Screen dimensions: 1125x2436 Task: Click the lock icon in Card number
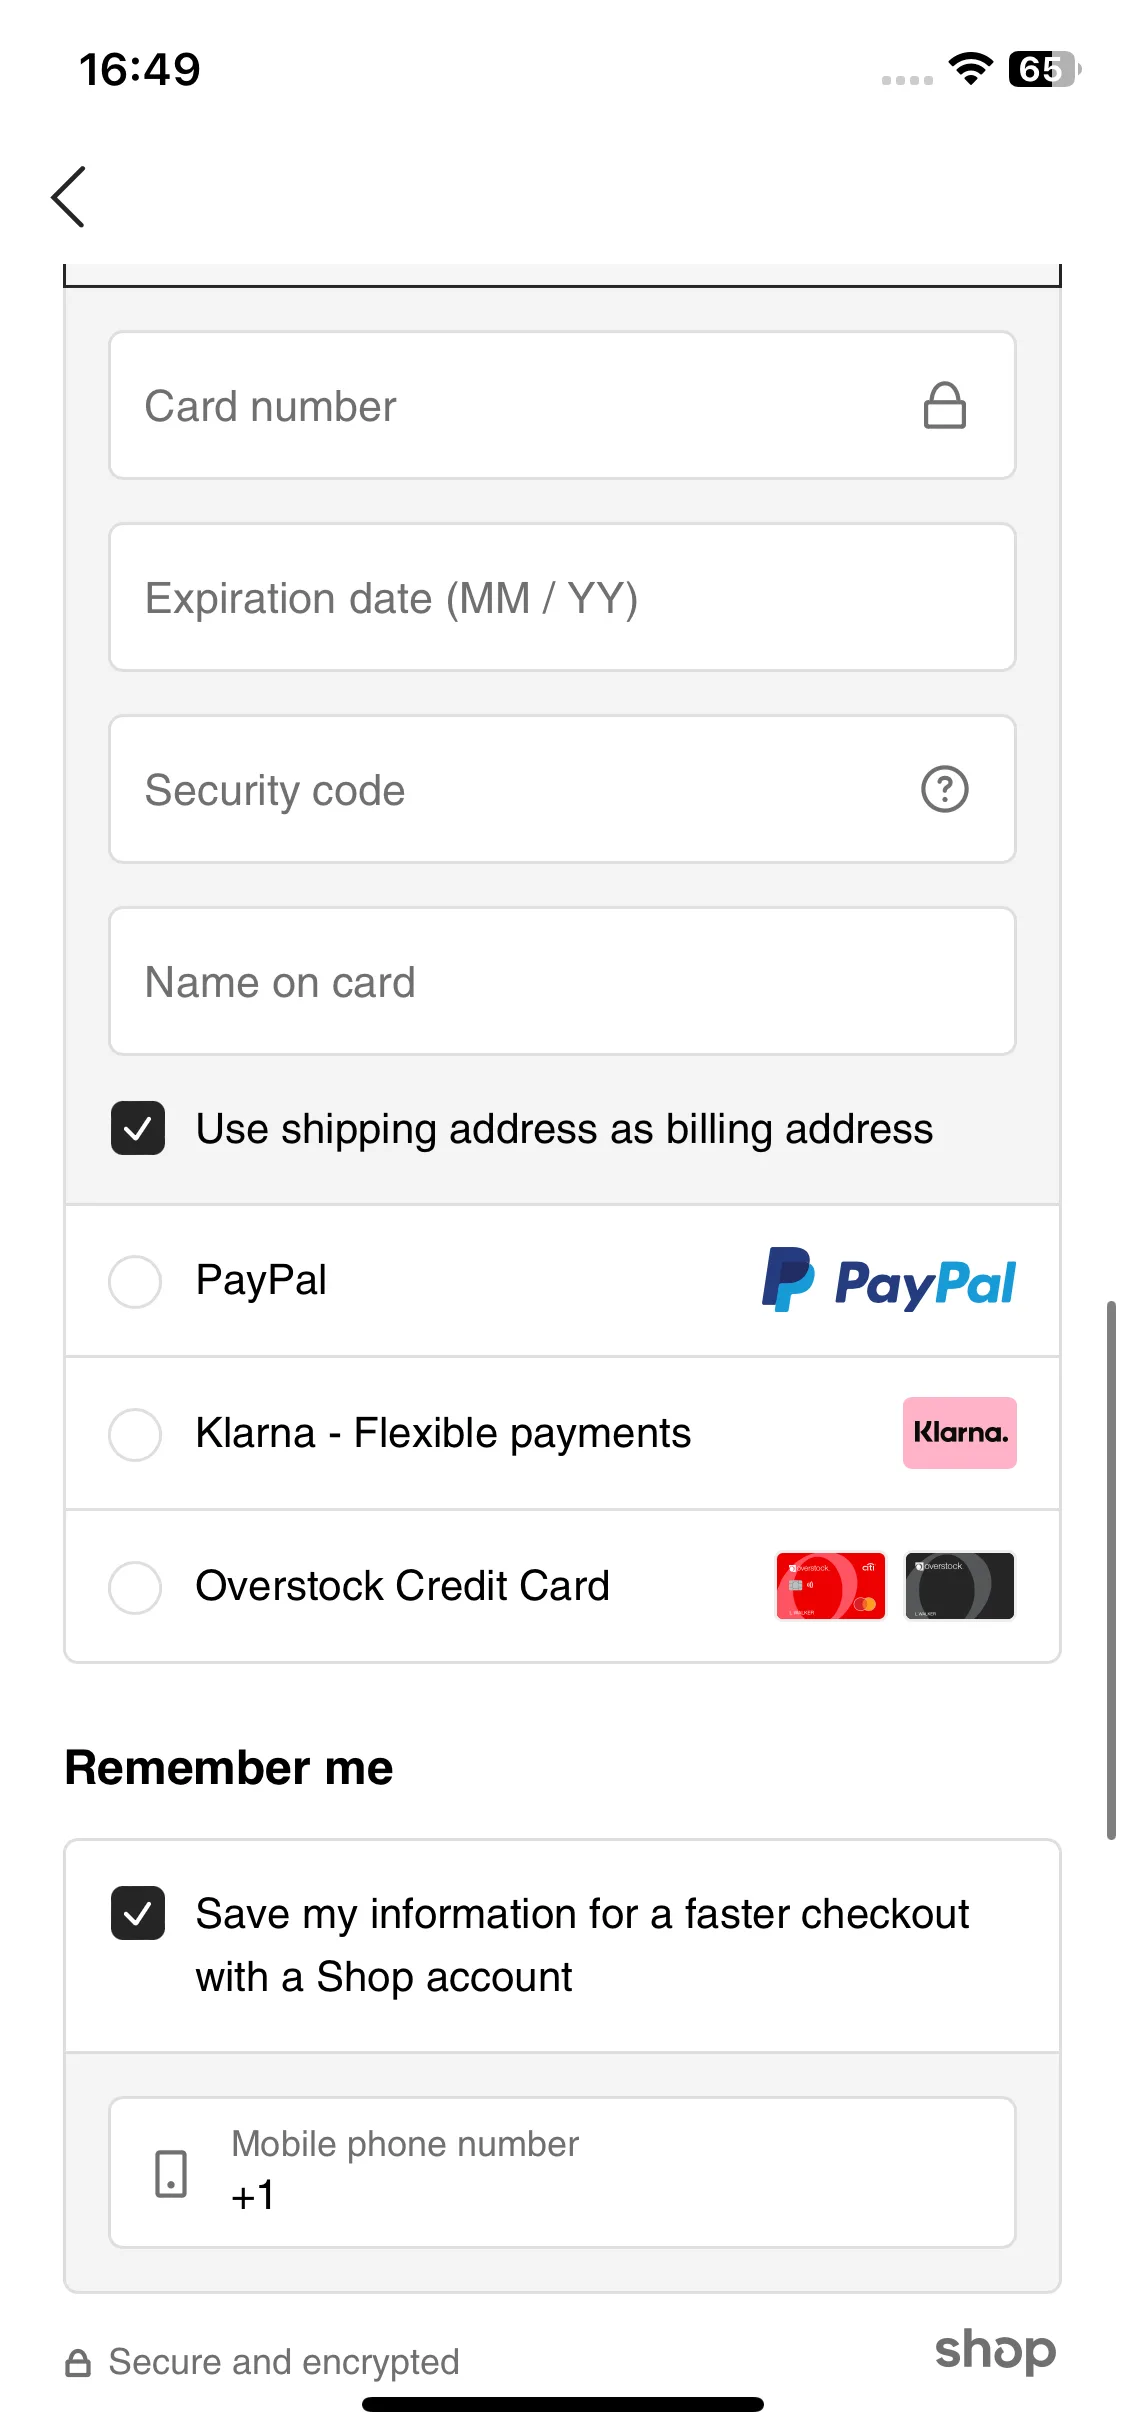(x=944, y=405)
